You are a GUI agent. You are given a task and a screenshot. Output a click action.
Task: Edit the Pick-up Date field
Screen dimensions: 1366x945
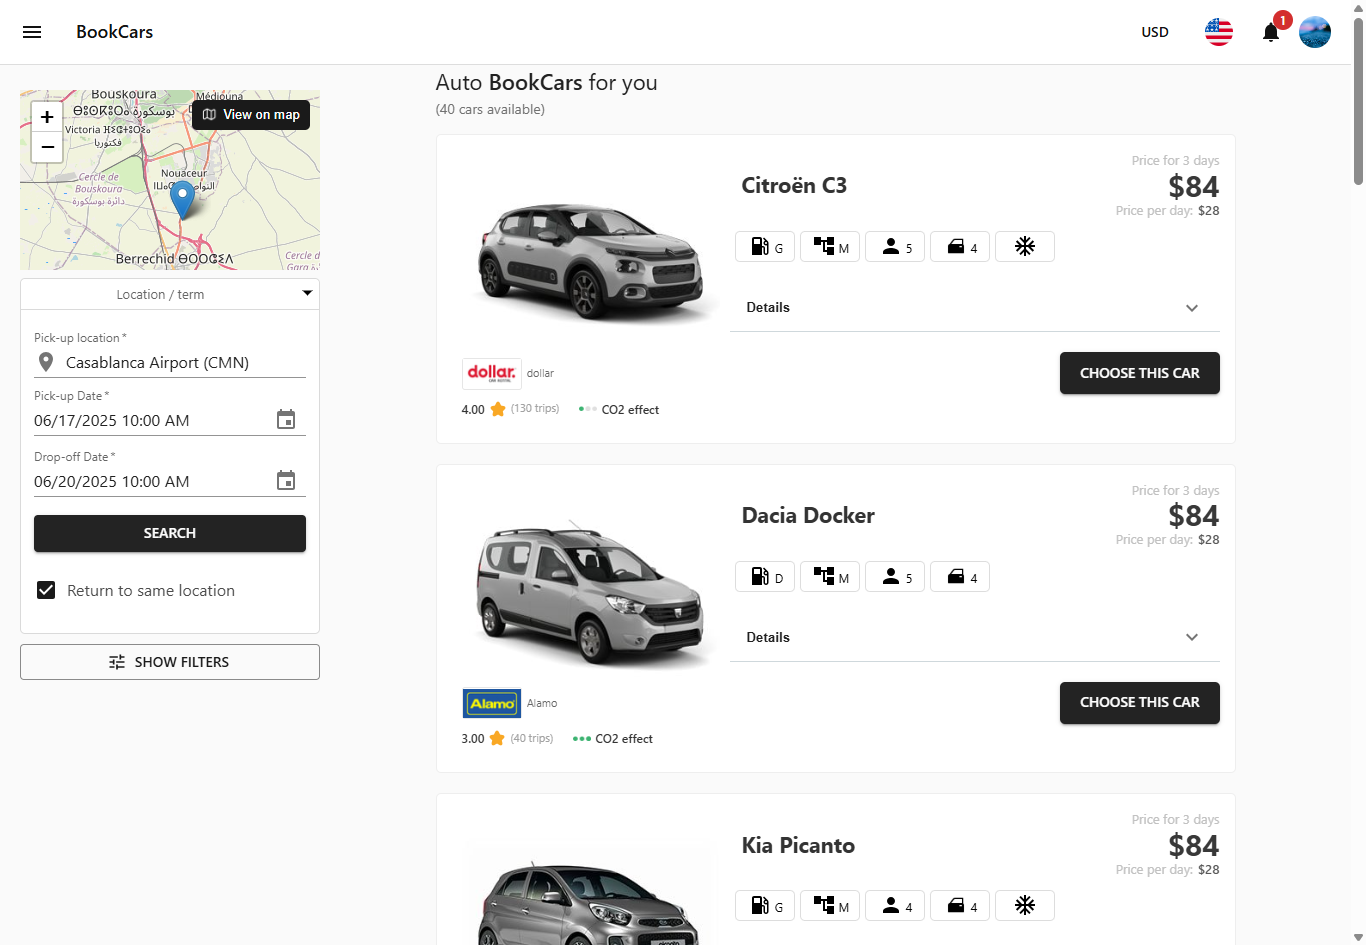pyautogui.click(x=152, y=421)
